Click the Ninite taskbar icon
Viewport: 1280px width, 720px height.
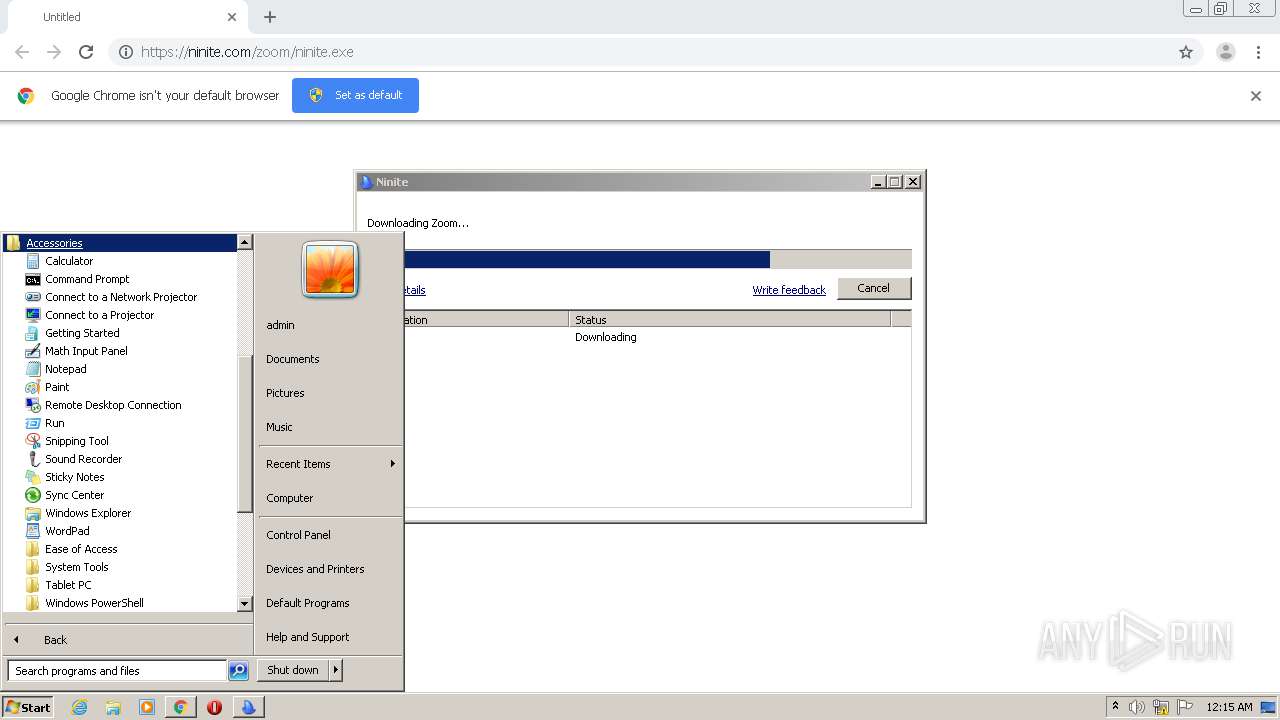(248, 707)
